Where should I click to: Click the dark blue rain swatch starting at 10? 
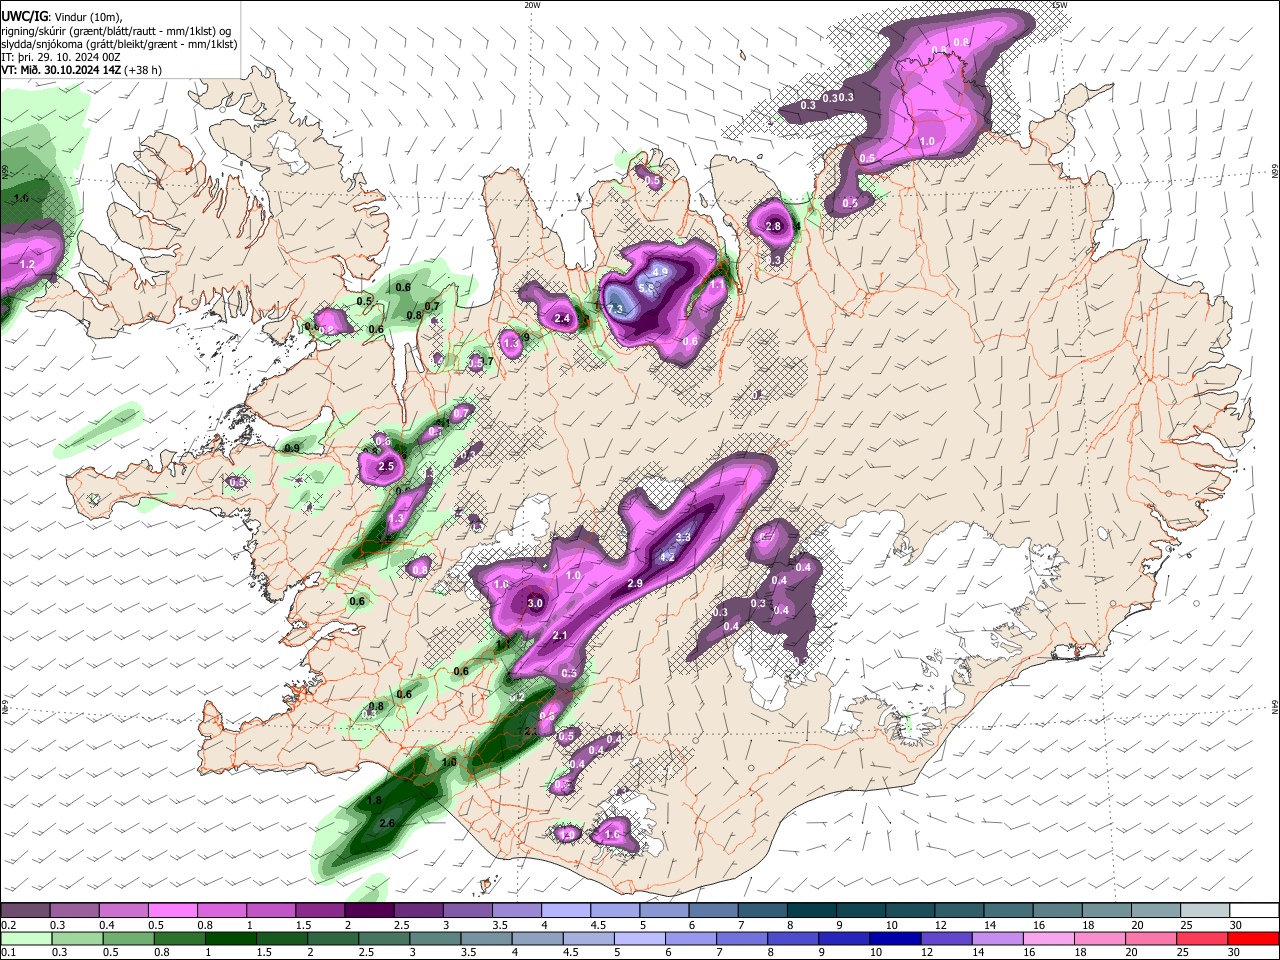click(x=895, y=938)
